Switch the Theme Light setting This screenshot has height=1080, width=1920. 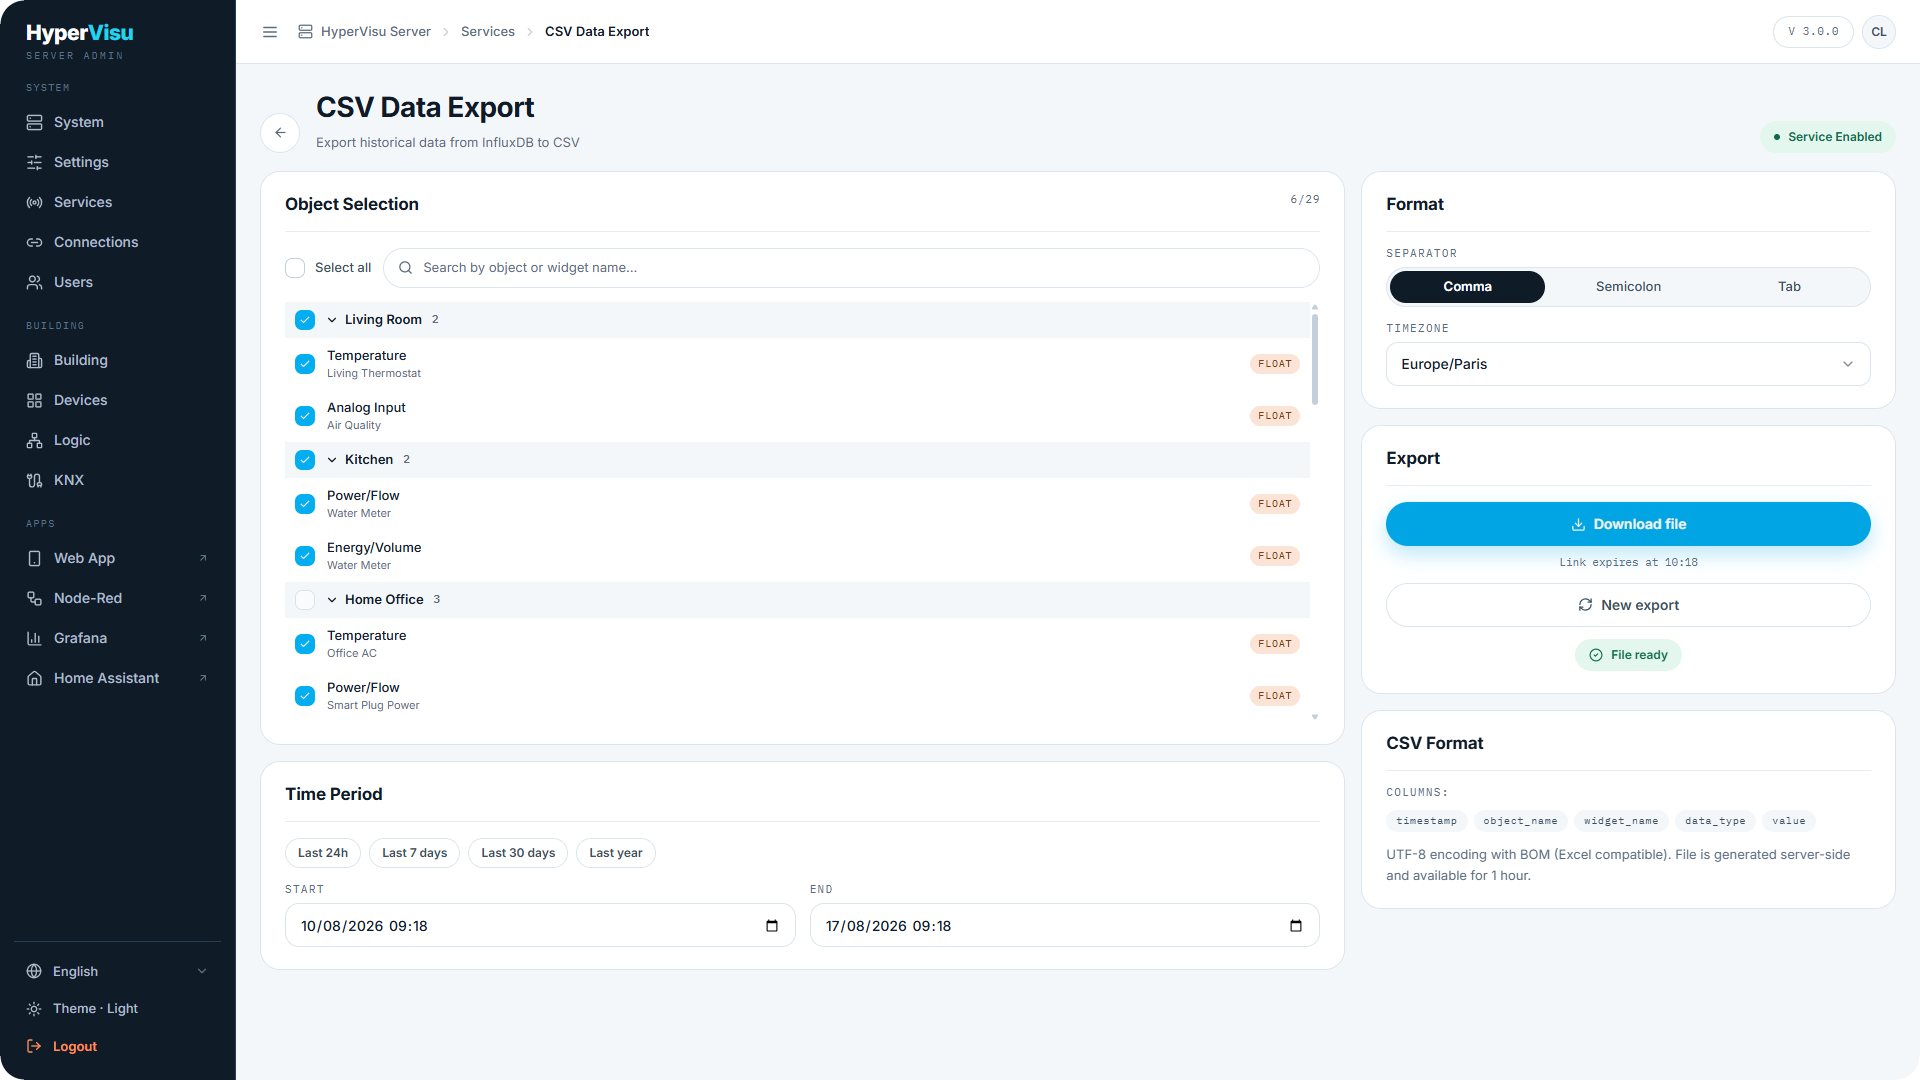click(x=118, y=1009)
